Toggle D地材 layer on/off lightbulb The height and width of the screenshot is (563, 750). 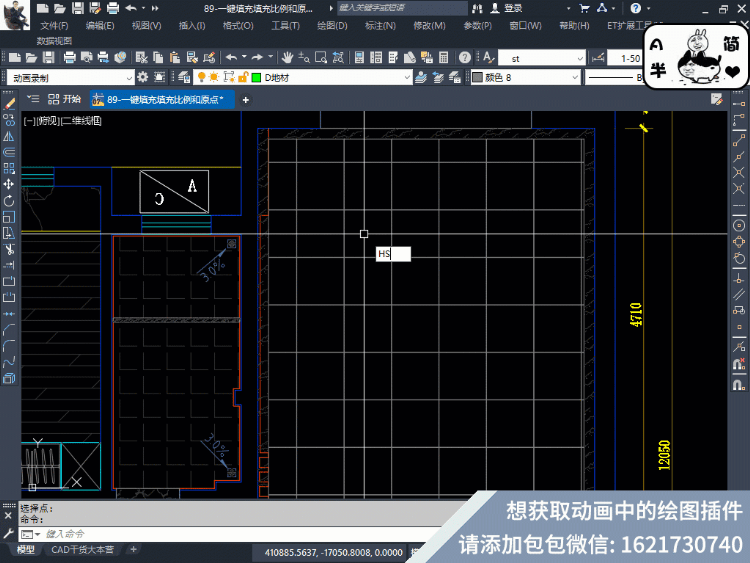click(x=201, y=77)
